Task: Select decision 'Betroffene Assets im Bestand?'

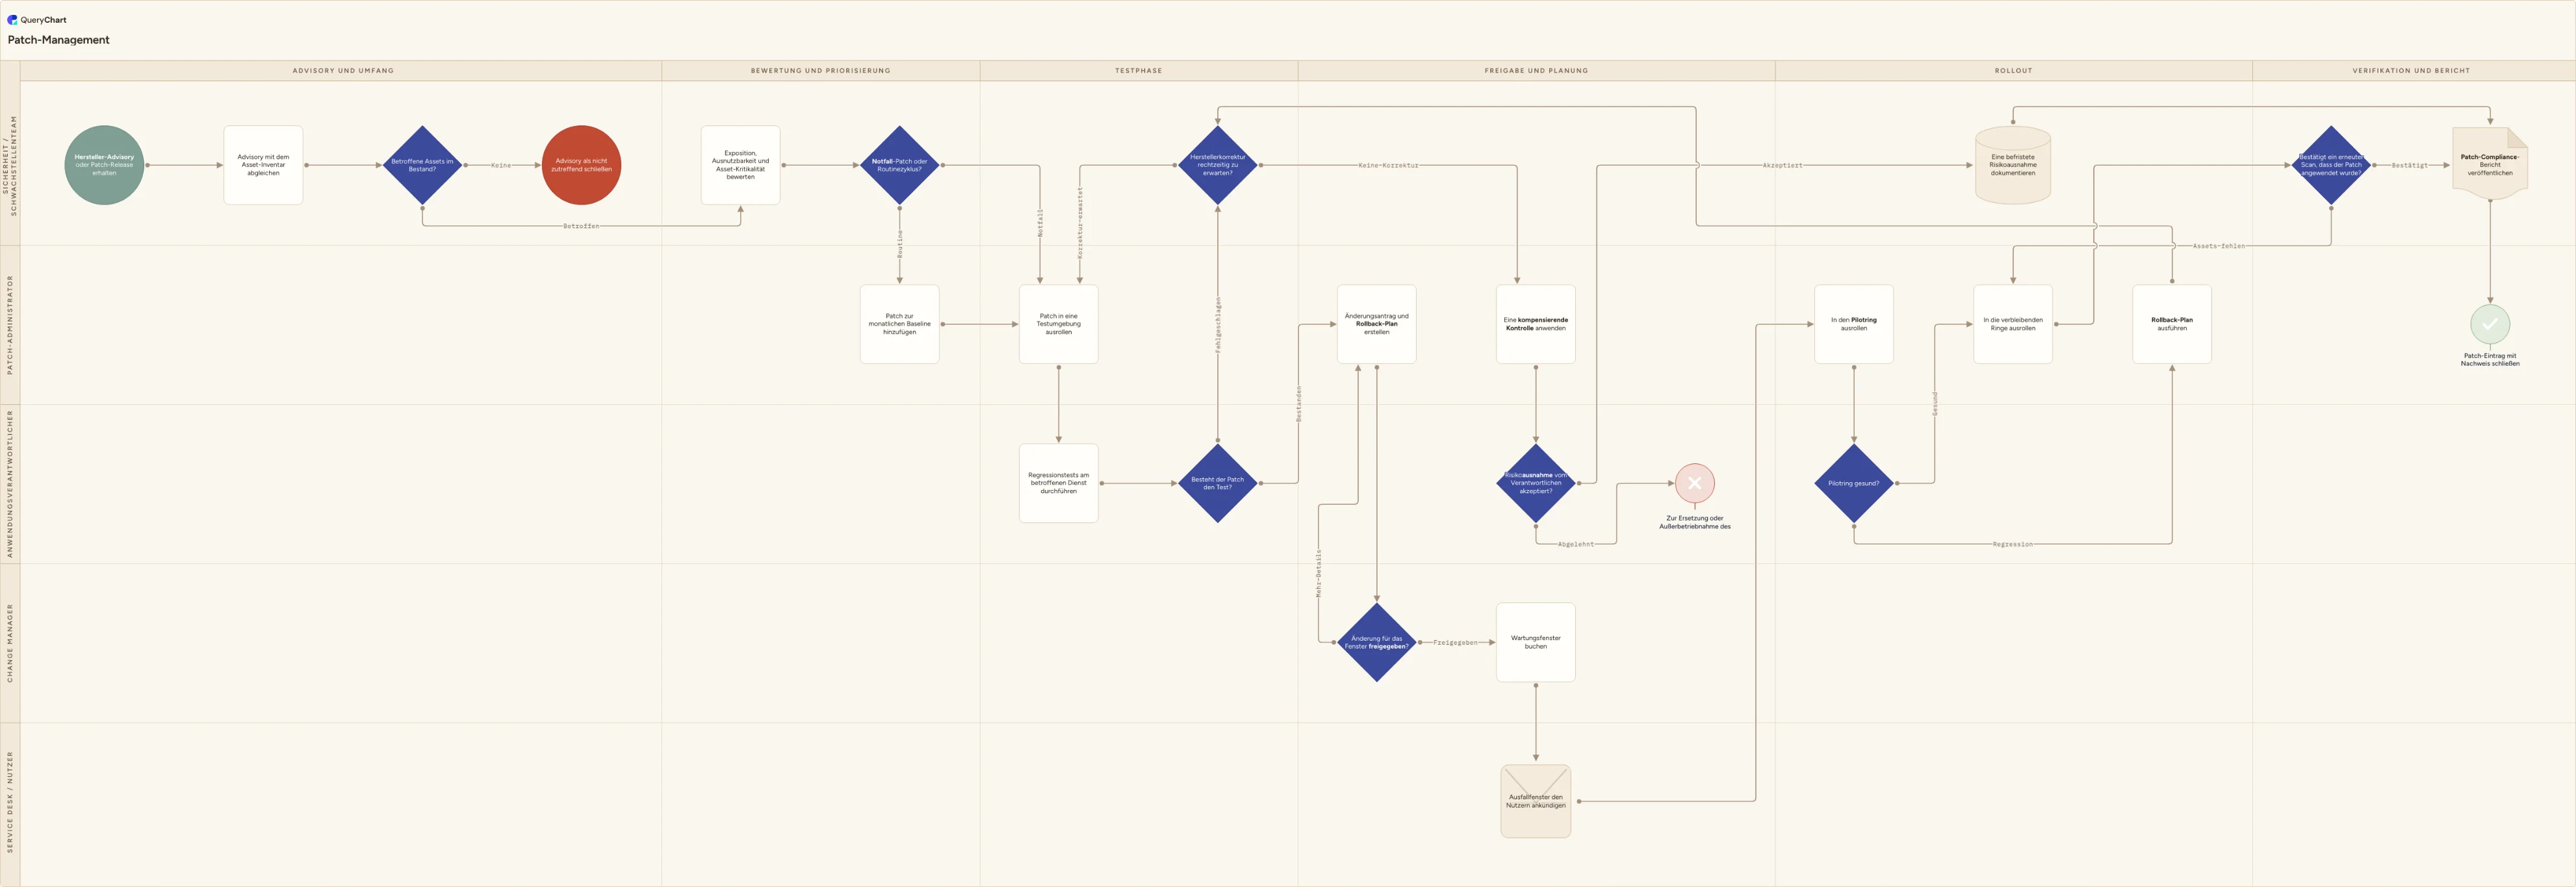Action: pos(422,165)
